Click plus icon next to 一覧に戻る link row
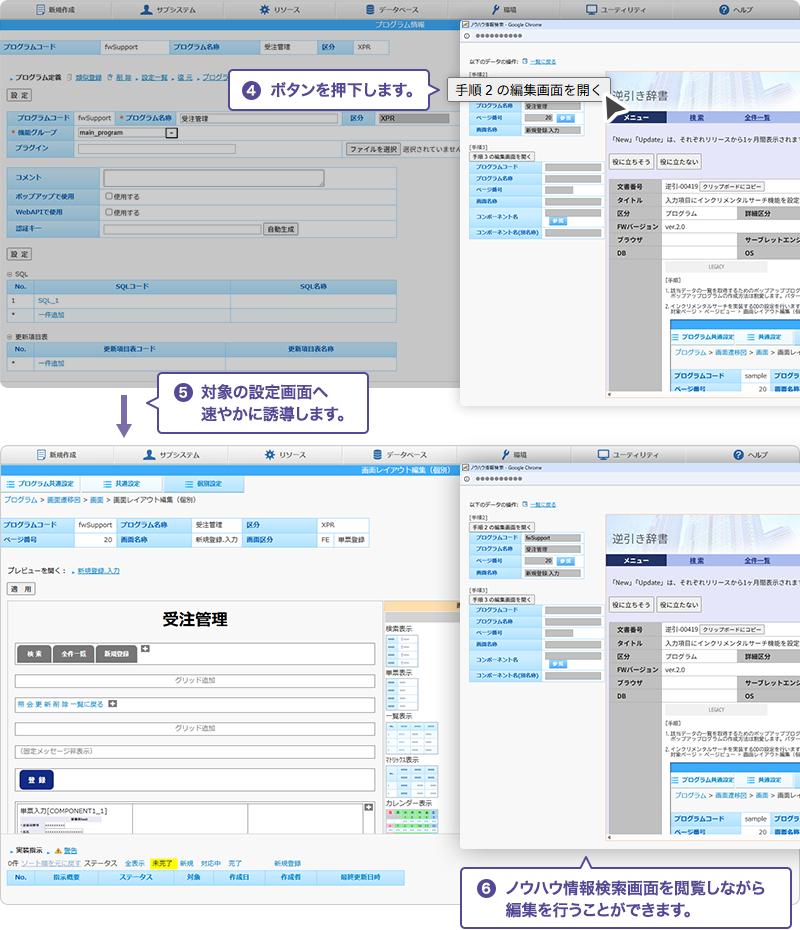This screenshot has height=930, width=800. point(113,703)
